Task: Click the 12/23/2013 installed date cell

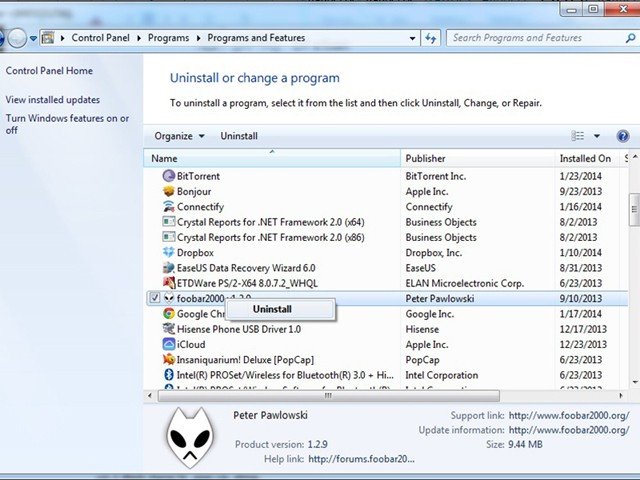Action: (583, 344)
